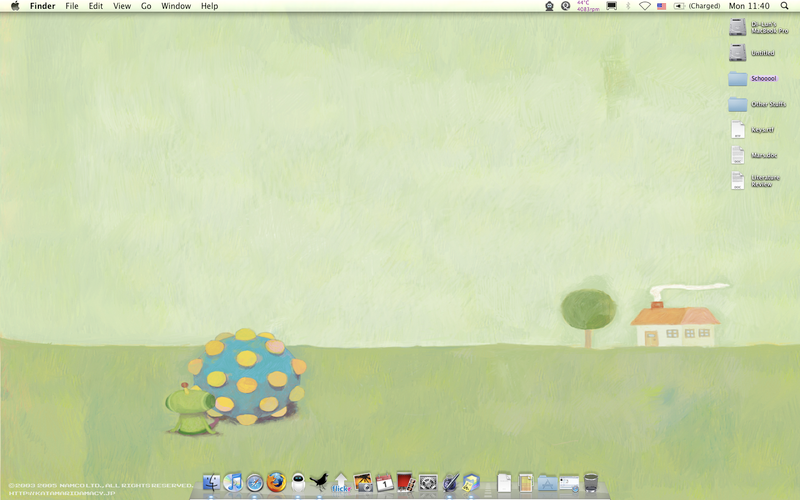Launch iPhoto from the dock

(x=363, y=482)
